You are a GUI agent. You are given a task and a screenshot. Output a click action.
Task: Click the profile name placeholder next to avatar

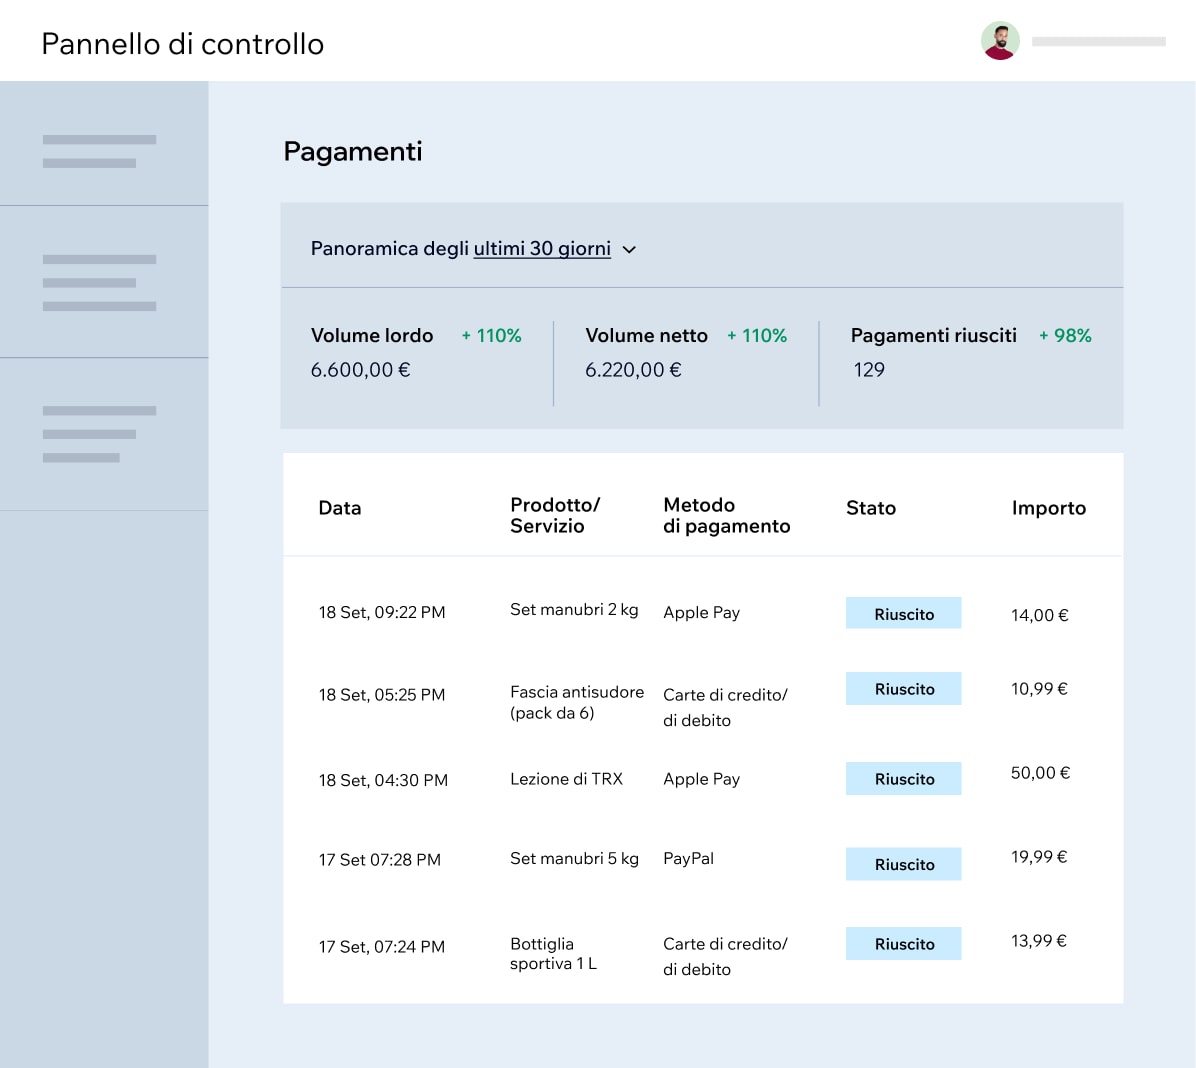(x=1098, y=41)
